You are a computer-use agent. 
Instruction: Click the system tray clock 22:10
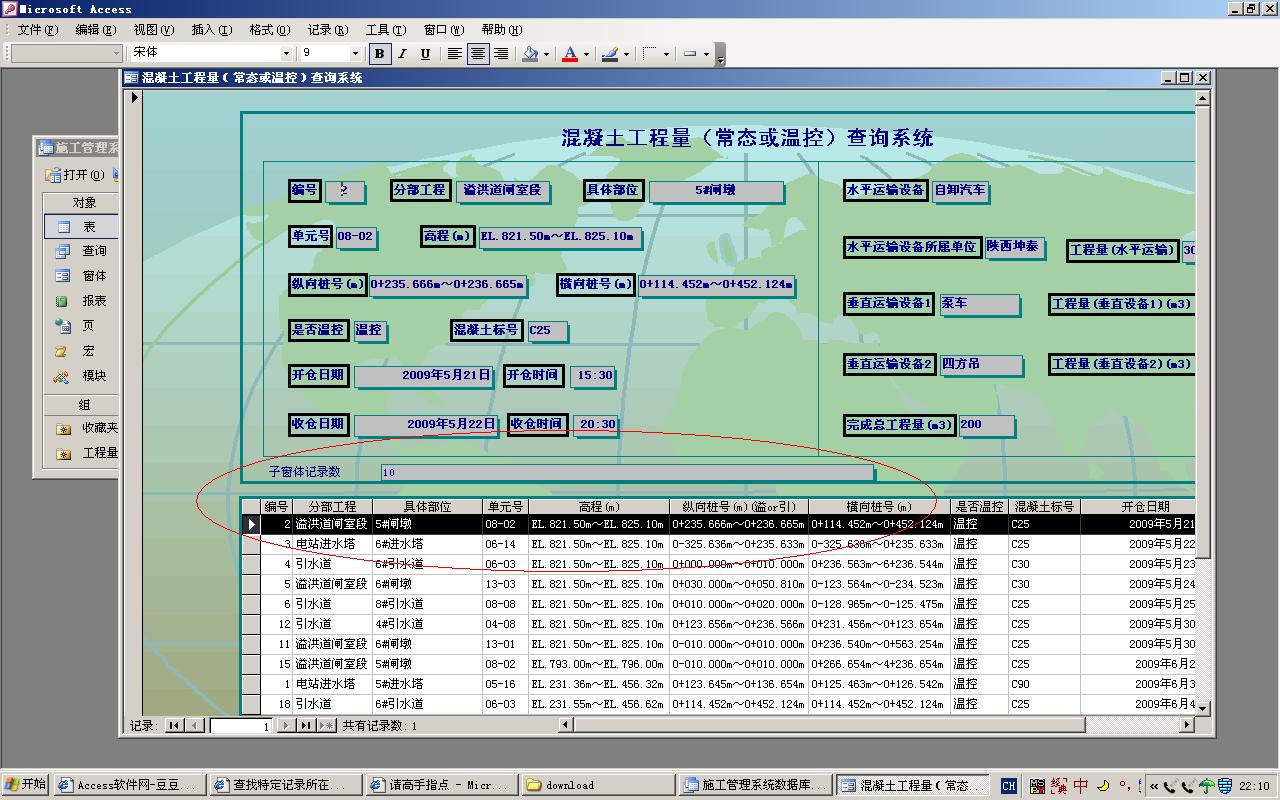point(1255,786)
